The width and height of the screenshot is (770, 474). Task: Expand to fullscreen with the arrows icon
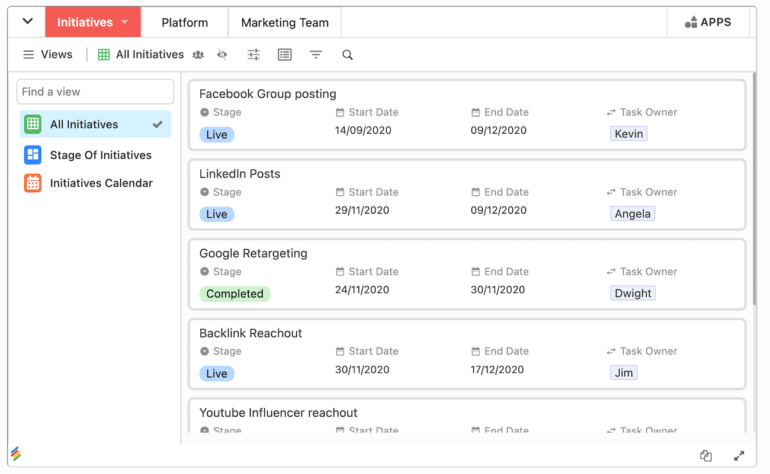click(x=739, y=456)
